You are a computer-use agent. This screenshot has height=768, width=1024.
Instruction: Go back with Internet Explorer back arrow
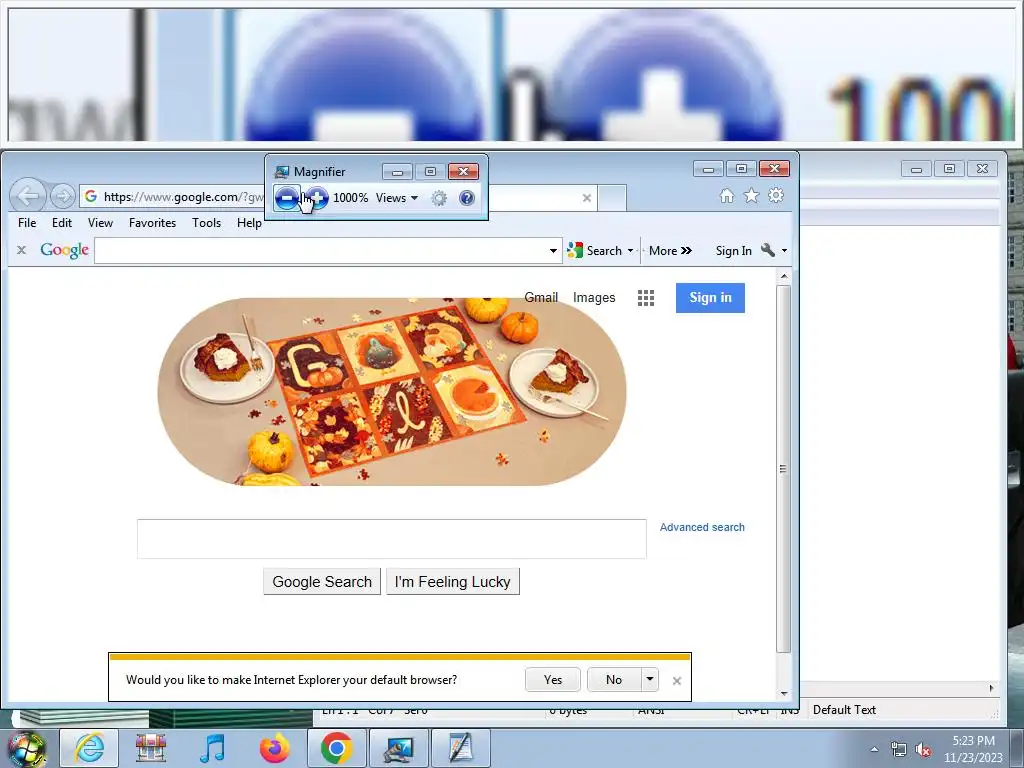click(x=28, y=195)
